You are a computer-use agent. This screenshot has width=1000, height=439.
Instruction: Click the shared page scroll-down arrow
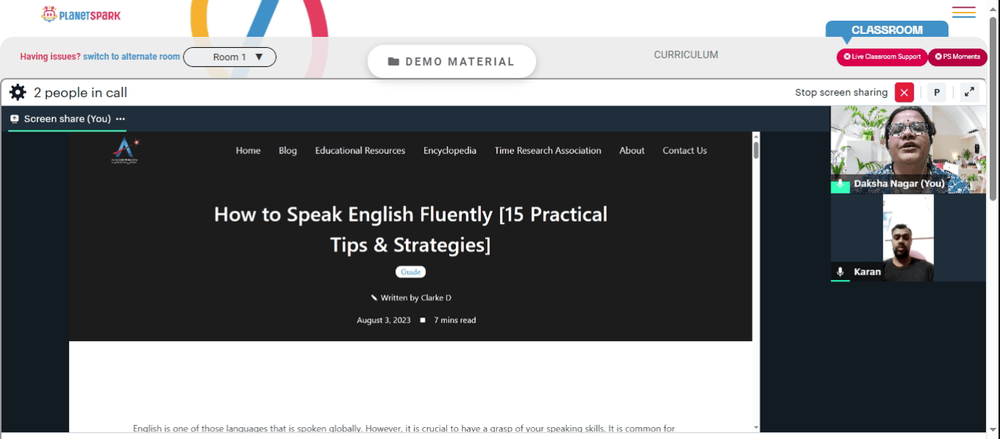click(756, 428)
